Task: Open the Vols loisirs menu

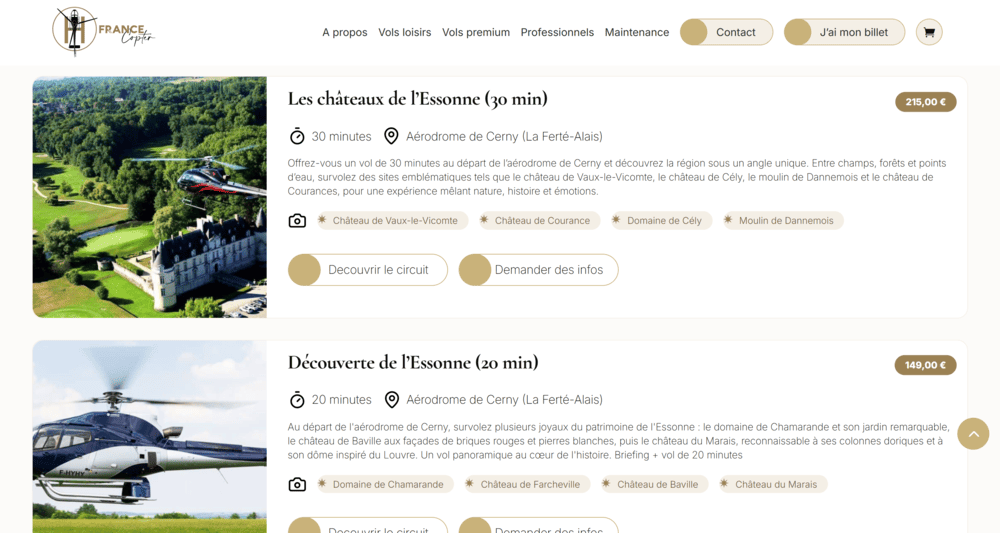Action: pyautogui.click(x=404, y=33)
